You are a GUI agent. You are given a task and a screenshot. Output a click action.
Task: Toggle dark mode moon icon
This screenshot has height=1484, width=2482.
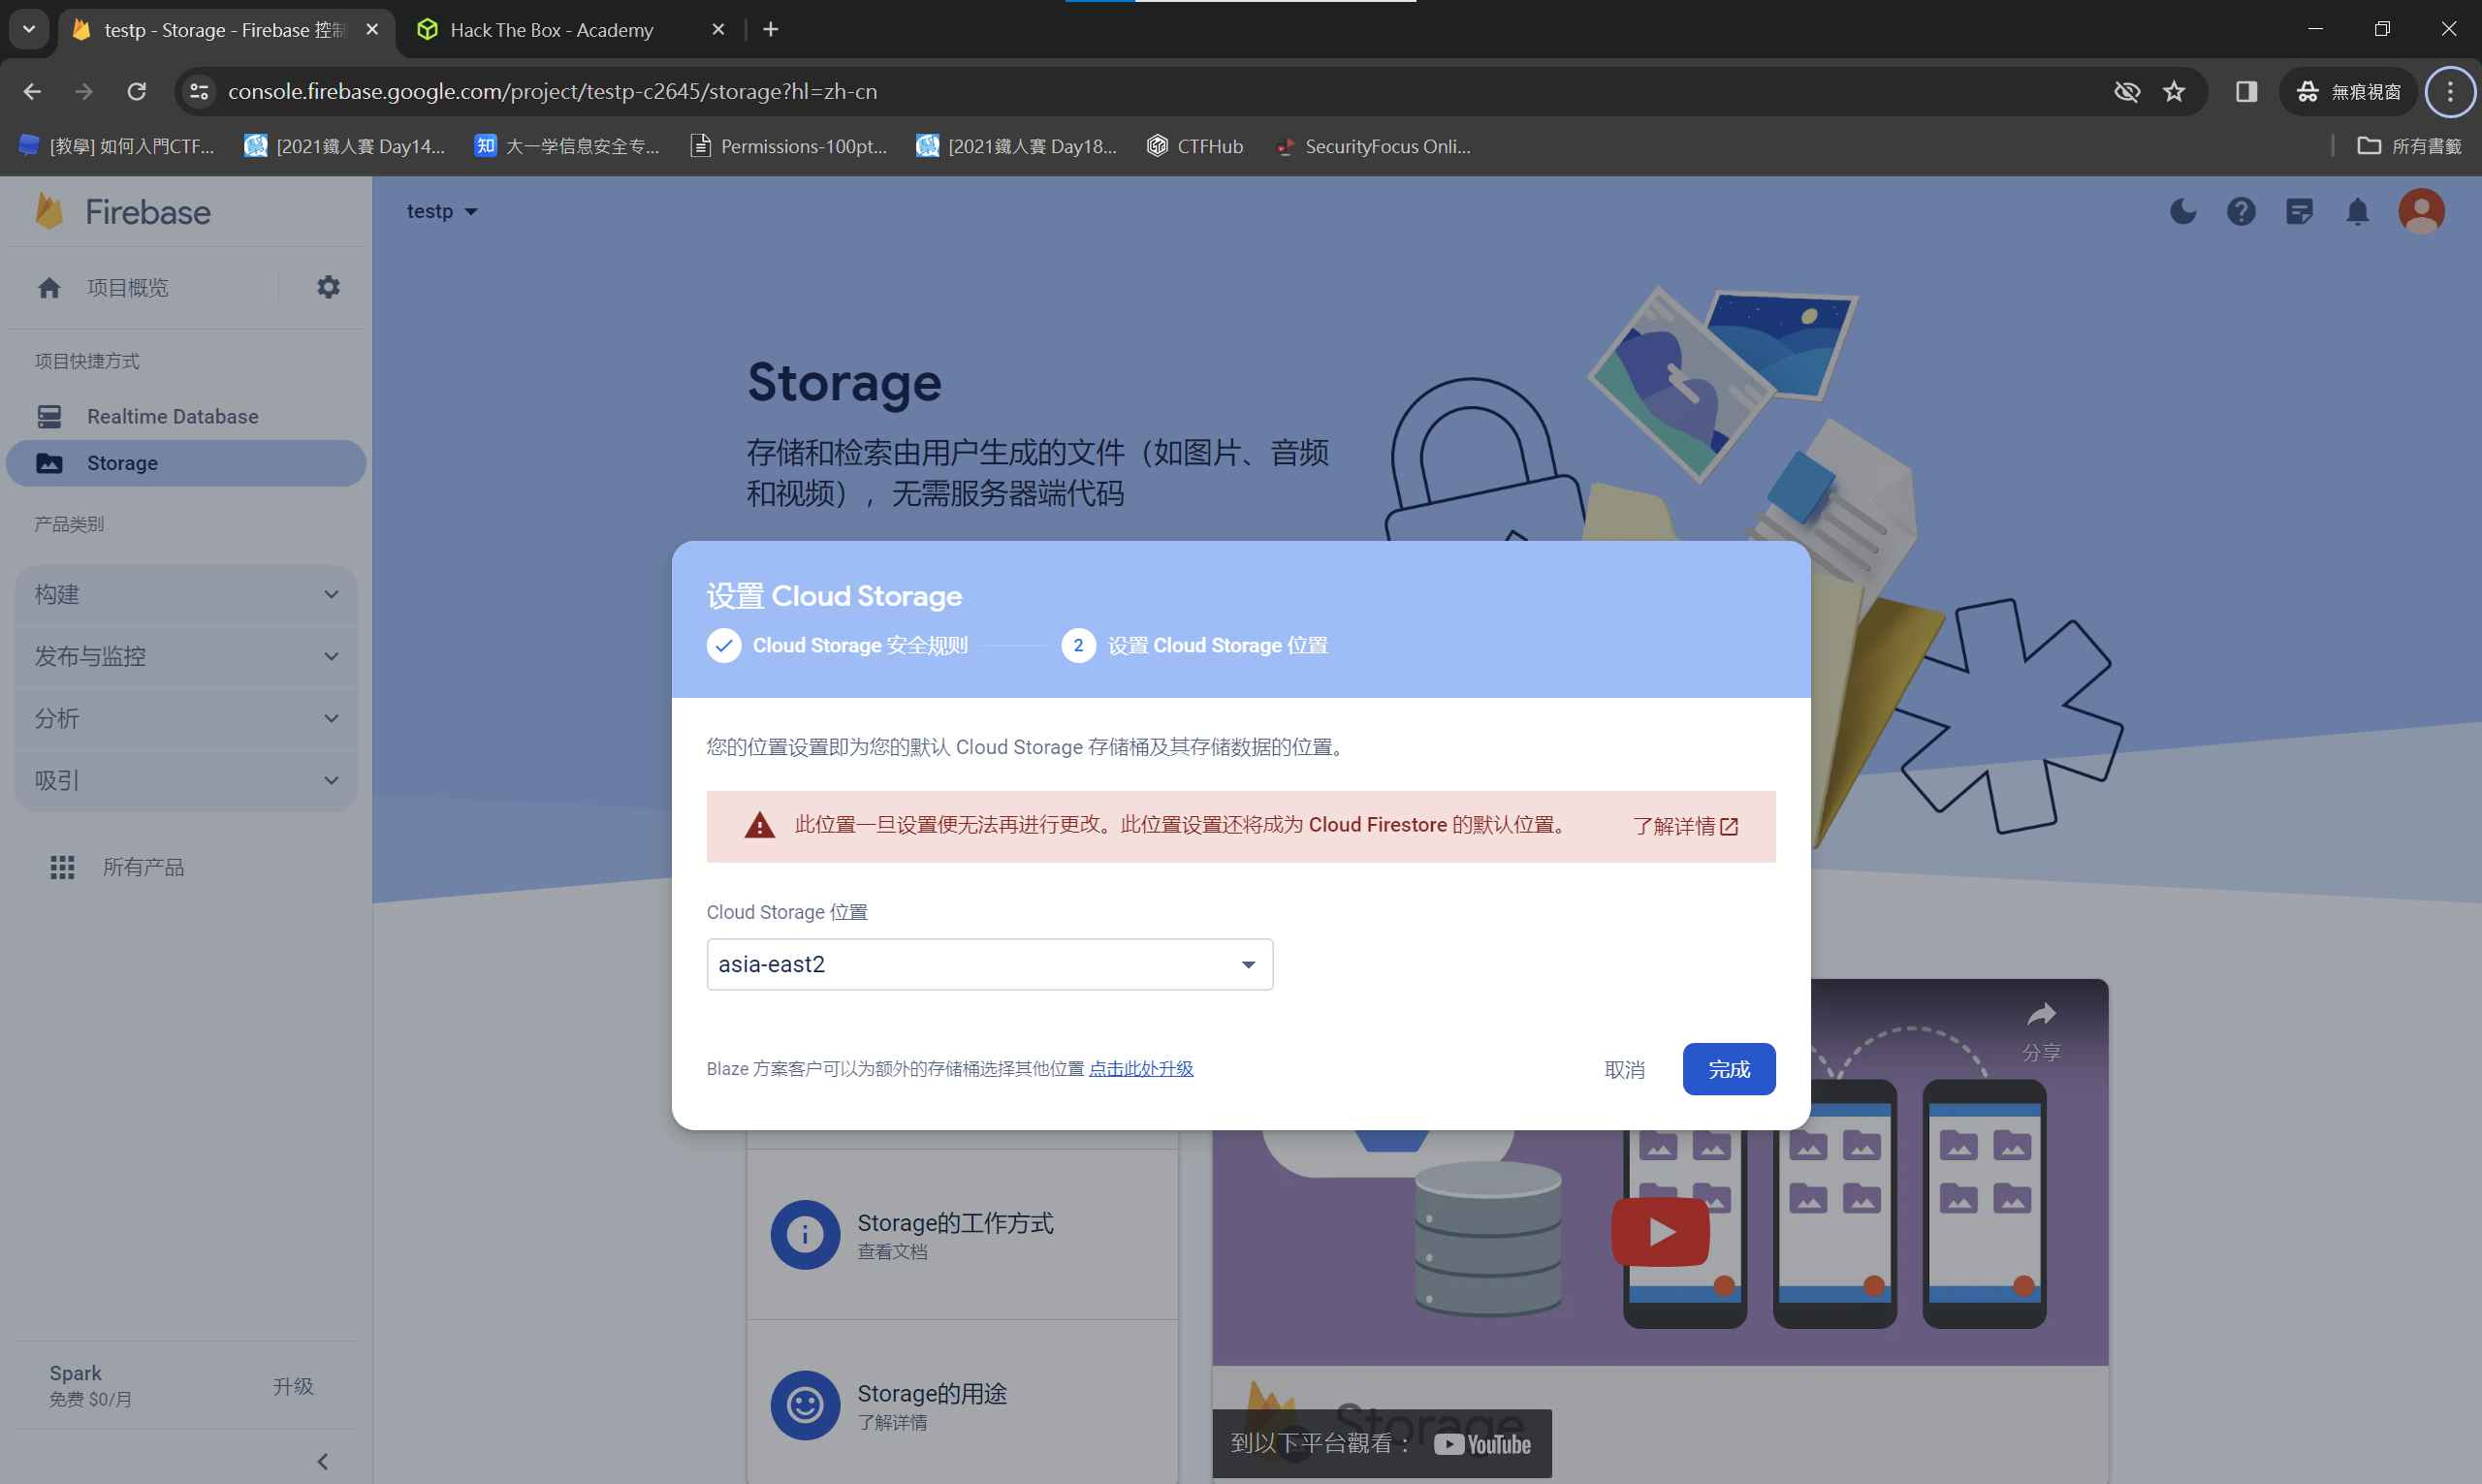click(2183, 211)
